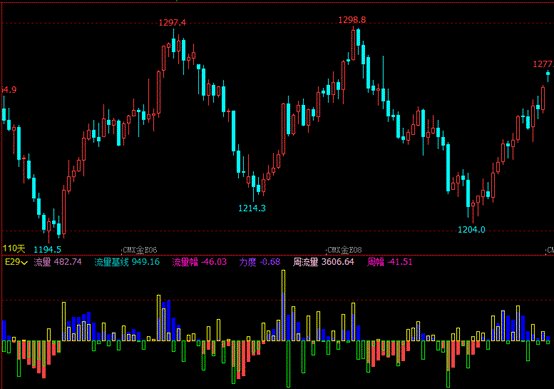Select the 流量基线 949.16 readout
The image size is (554, 389).
point(127,262)
